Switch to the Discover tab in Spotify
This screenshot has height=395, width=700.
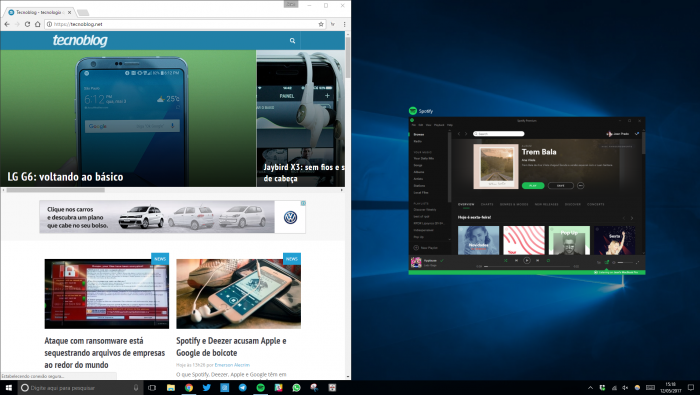click(573, 204)
